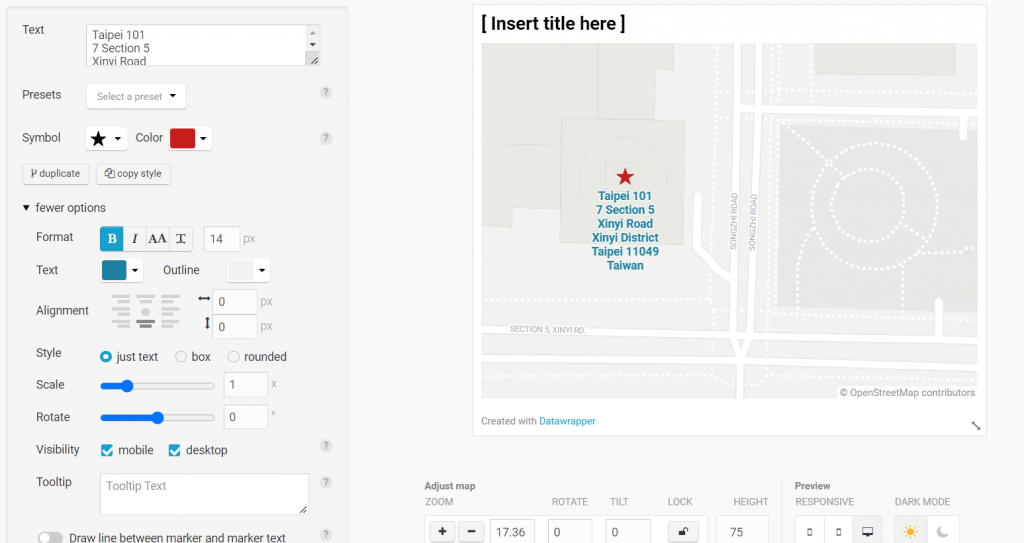Switch preview to light mode sun
The height and width of the screenshot is (543, 1024).
910,531
